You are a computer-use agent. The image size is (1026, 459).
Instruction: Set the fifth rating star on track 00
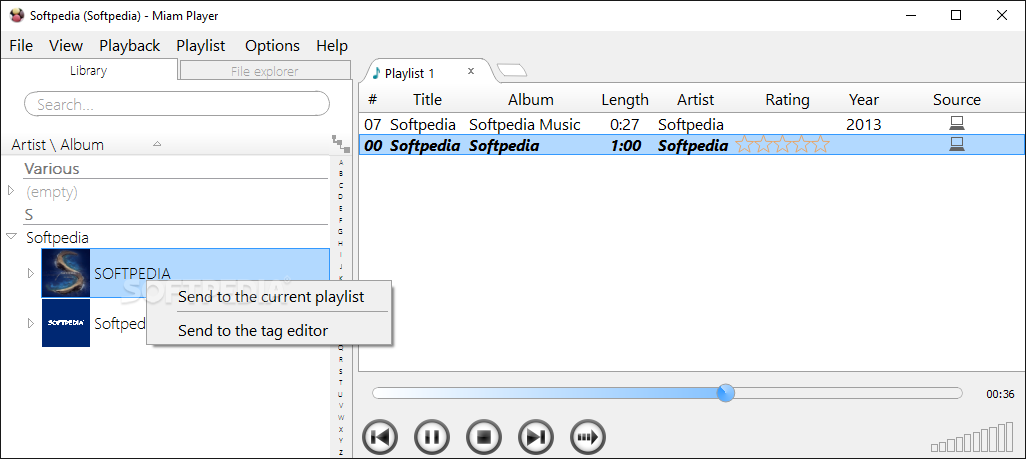click(x=821, y=145)
